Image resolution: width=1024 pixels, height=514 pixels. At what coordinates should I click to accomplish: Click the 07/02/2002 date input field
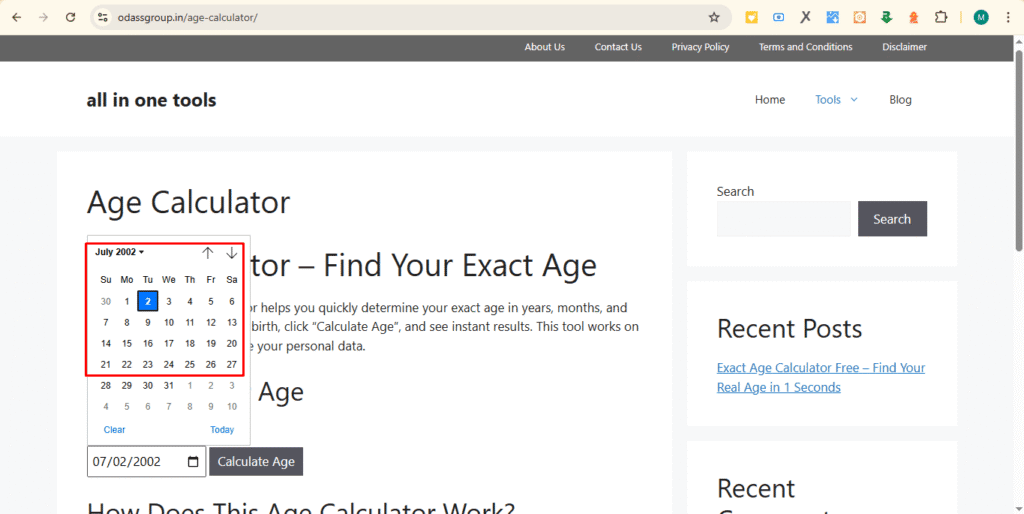(146, 462)
